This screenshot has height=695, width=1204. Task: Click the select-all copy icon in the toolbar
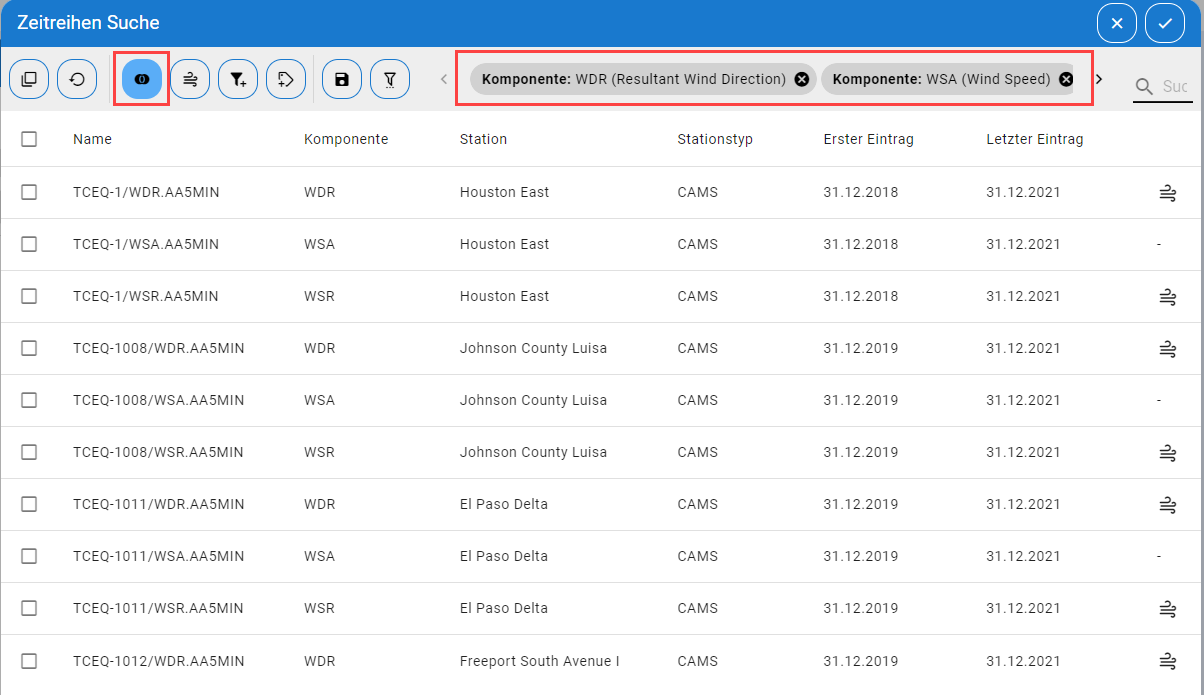(x=29, y=79)
